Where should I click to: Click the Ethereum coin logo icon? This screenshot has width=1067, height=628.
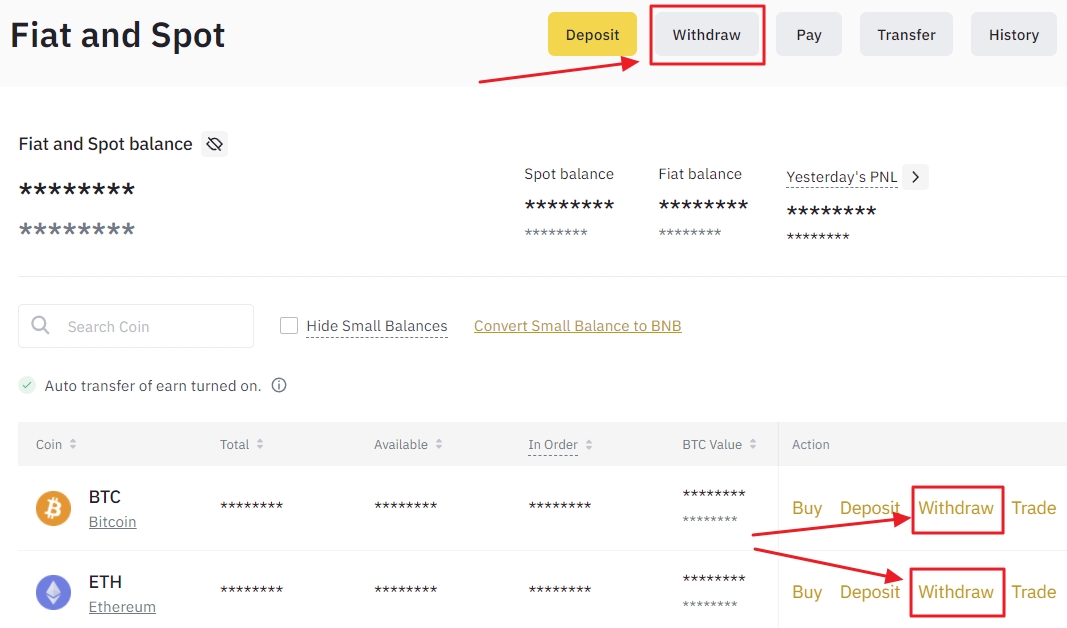click(x=54, y=593)
